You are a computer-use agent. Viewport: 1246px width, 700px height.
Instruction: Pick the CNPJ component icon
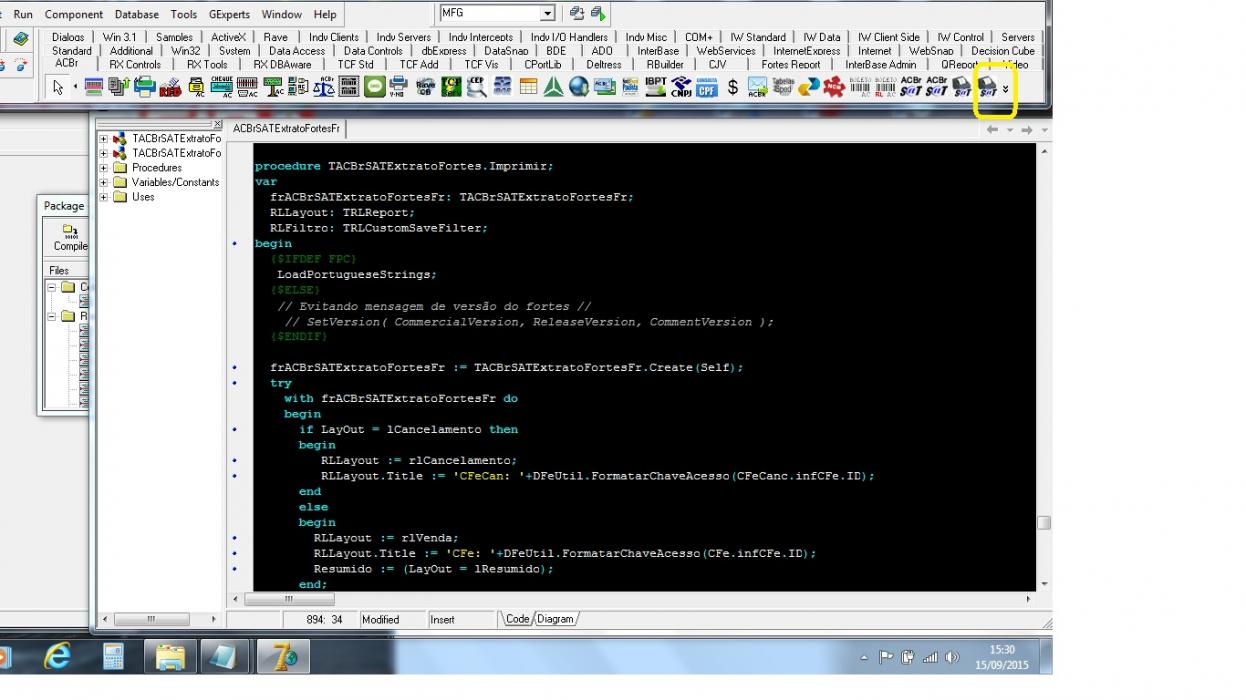682,87
